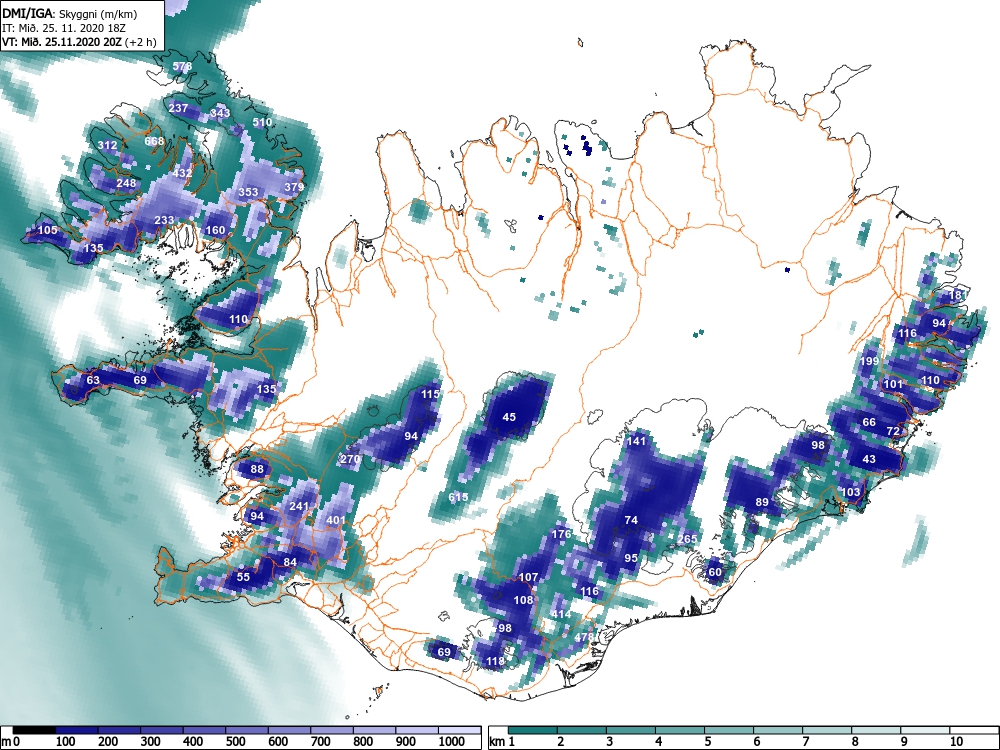This screenshot has width=1000, height=750.
Task: Click the westernmost value "105"
Action: coord(48,230)
